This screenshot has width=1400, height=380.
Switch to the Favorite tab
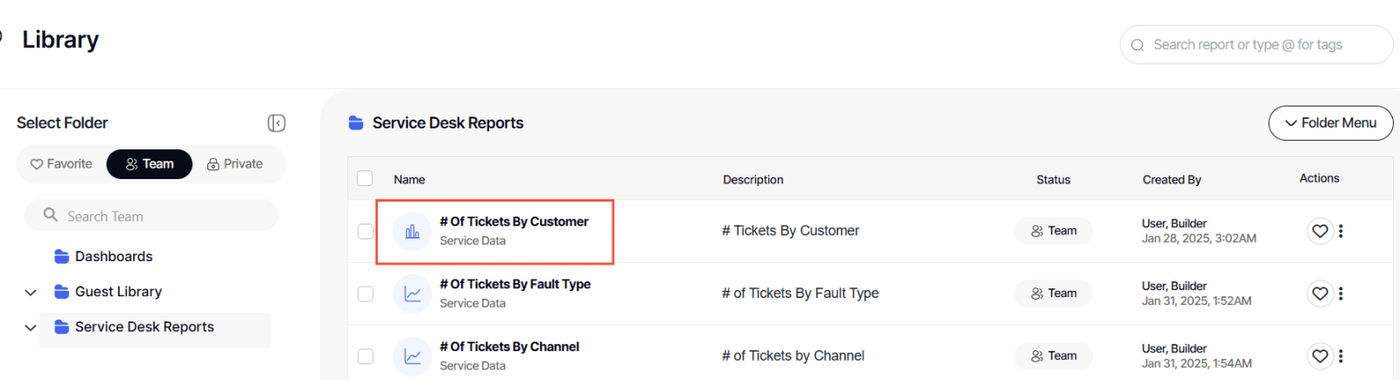click(x=61, y=164)
